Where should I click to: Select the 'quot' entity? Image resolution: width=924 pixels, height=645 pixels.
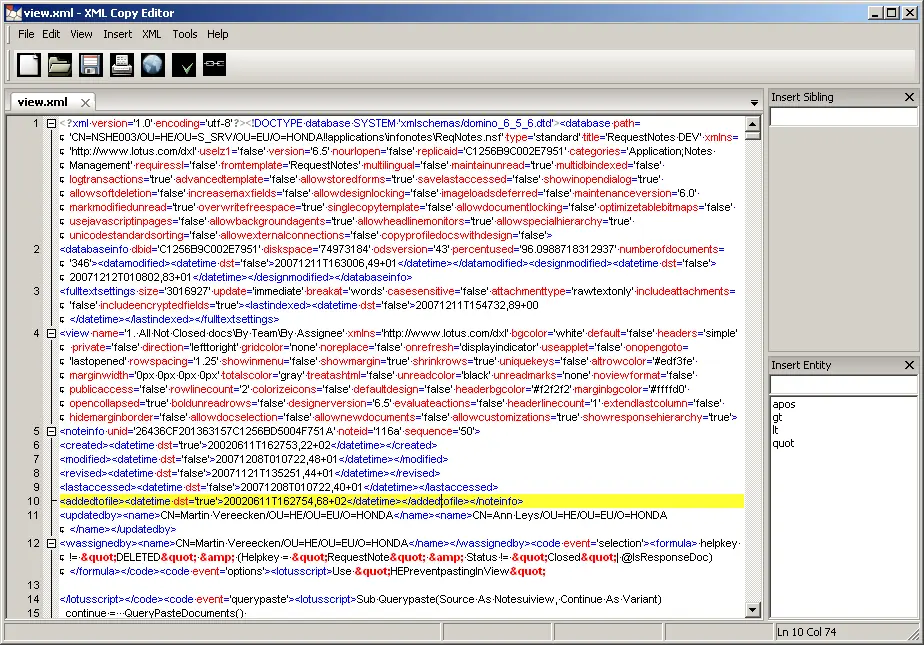point(783,444)
